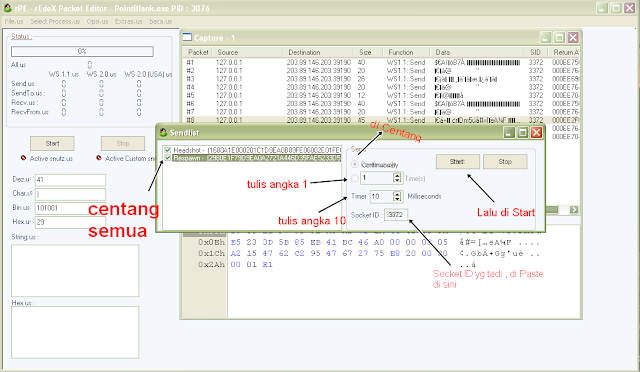This screenshot has width=640, height=372.
Task: Click the Char.us converter field
Action: tap(70, 194)
